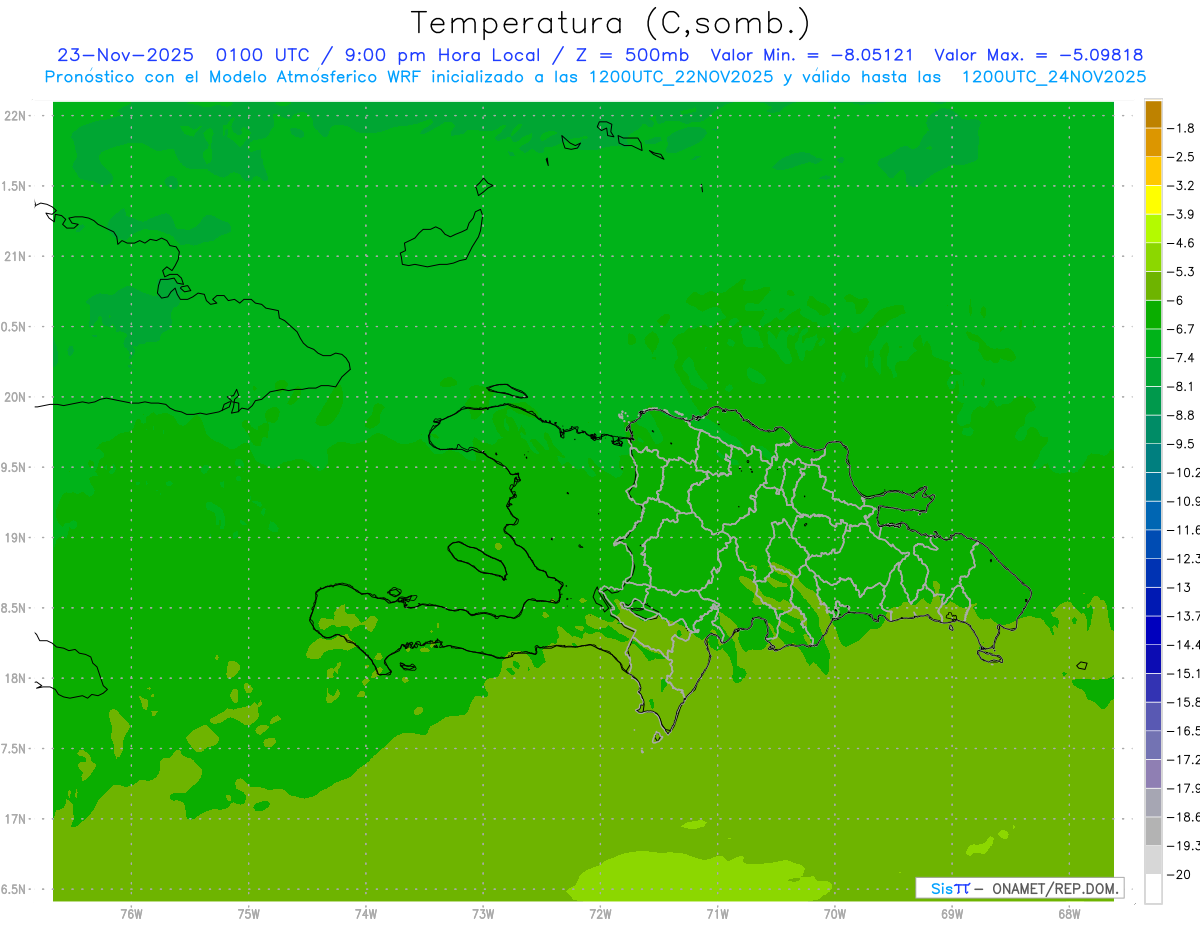Click the "-8.8" colorbar label
The image size is (1200, 927).
[x=1182, y=415]
